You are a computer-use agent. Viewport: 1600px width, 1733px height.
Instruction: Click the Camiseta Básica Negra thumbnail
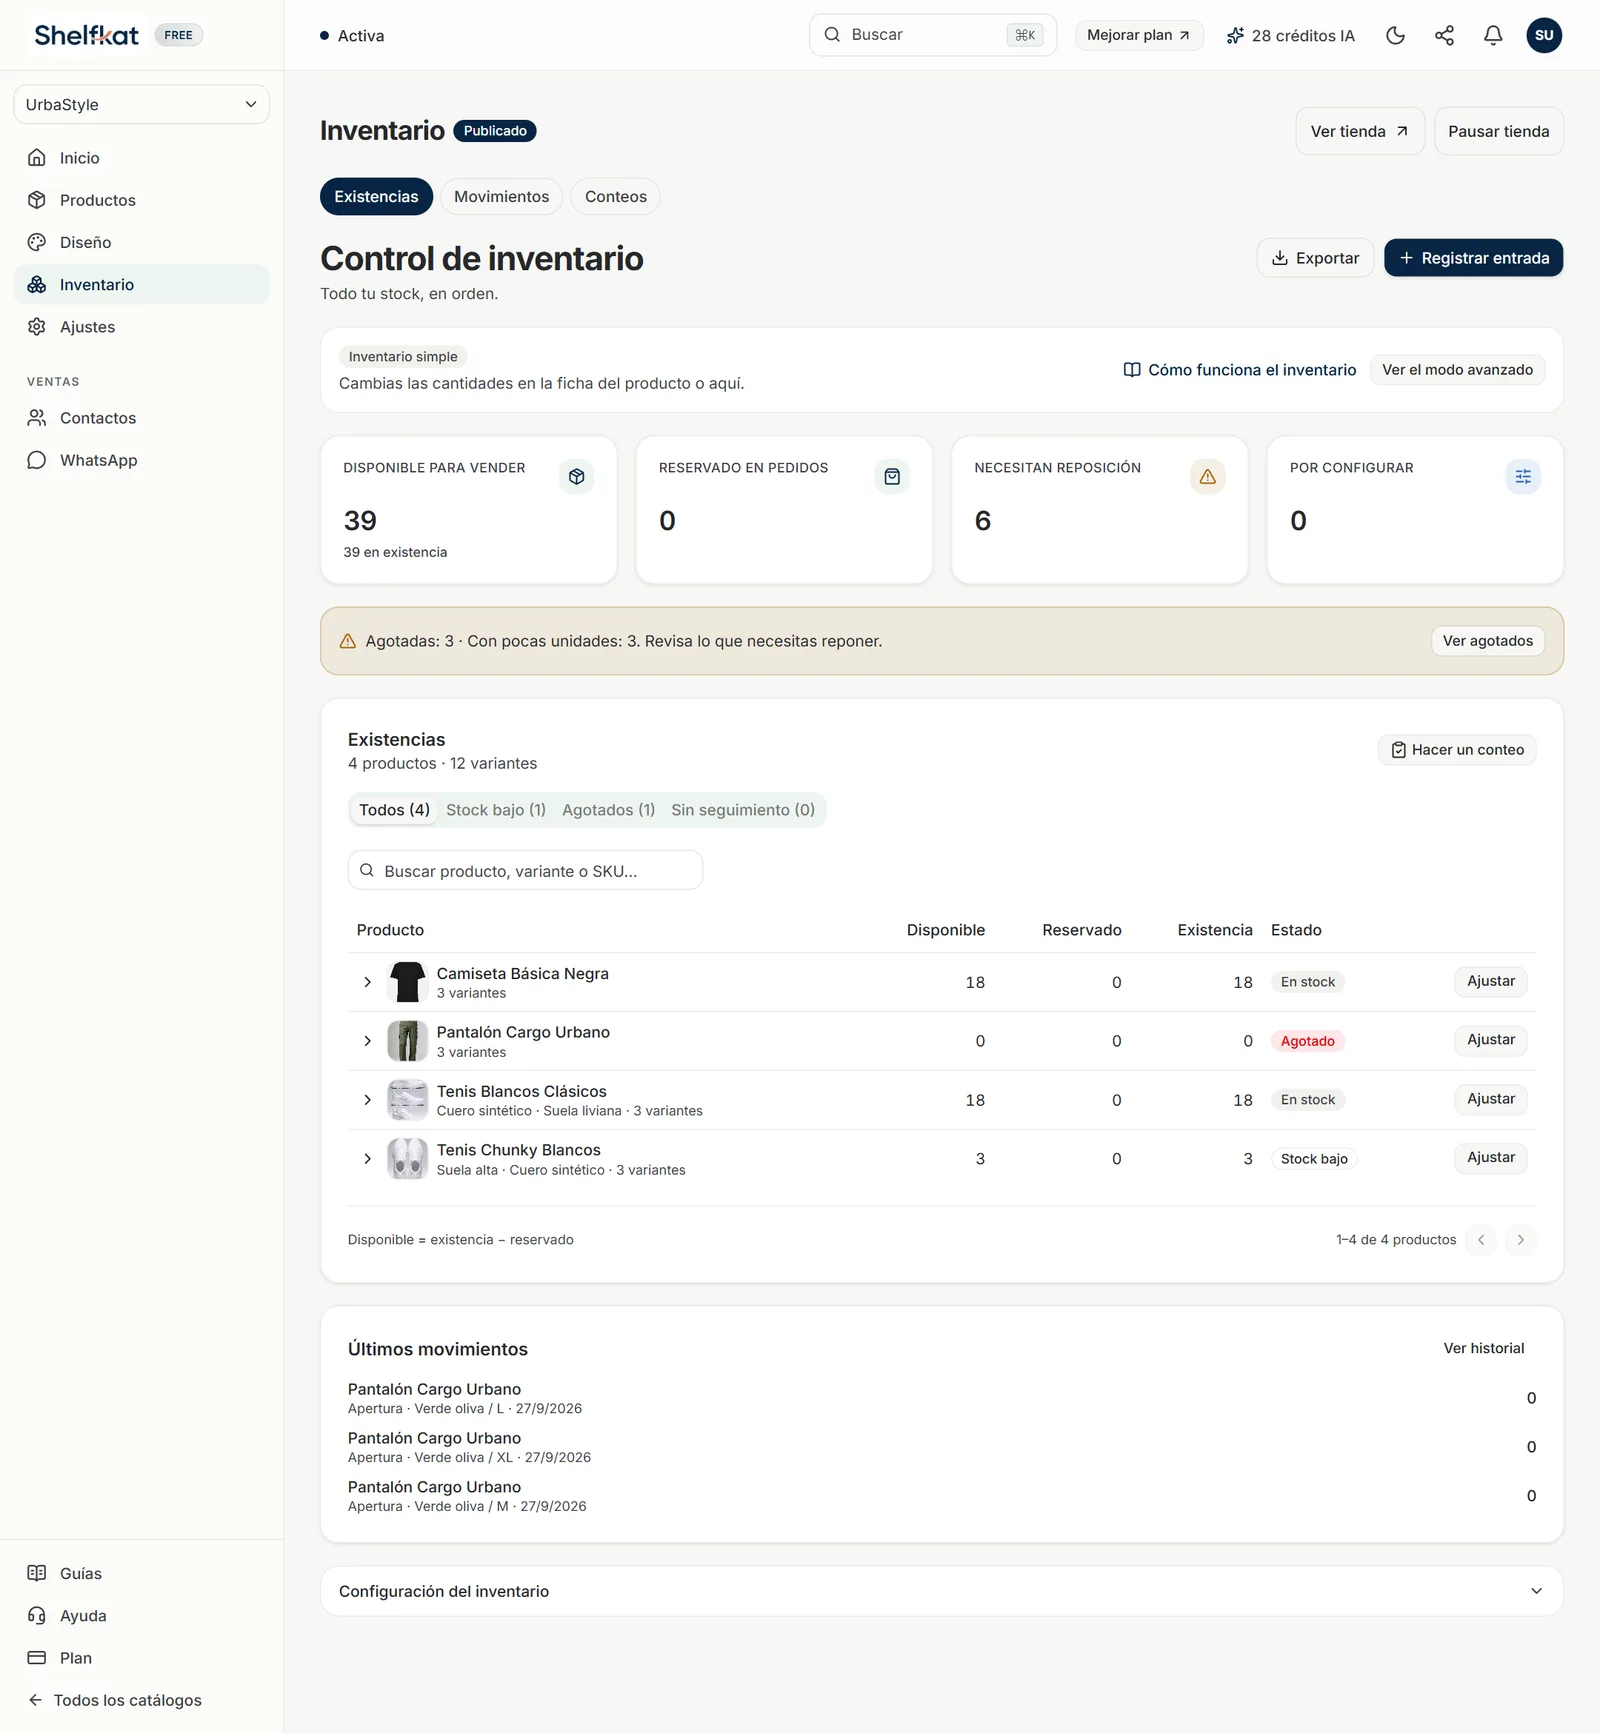coord(407,982)
